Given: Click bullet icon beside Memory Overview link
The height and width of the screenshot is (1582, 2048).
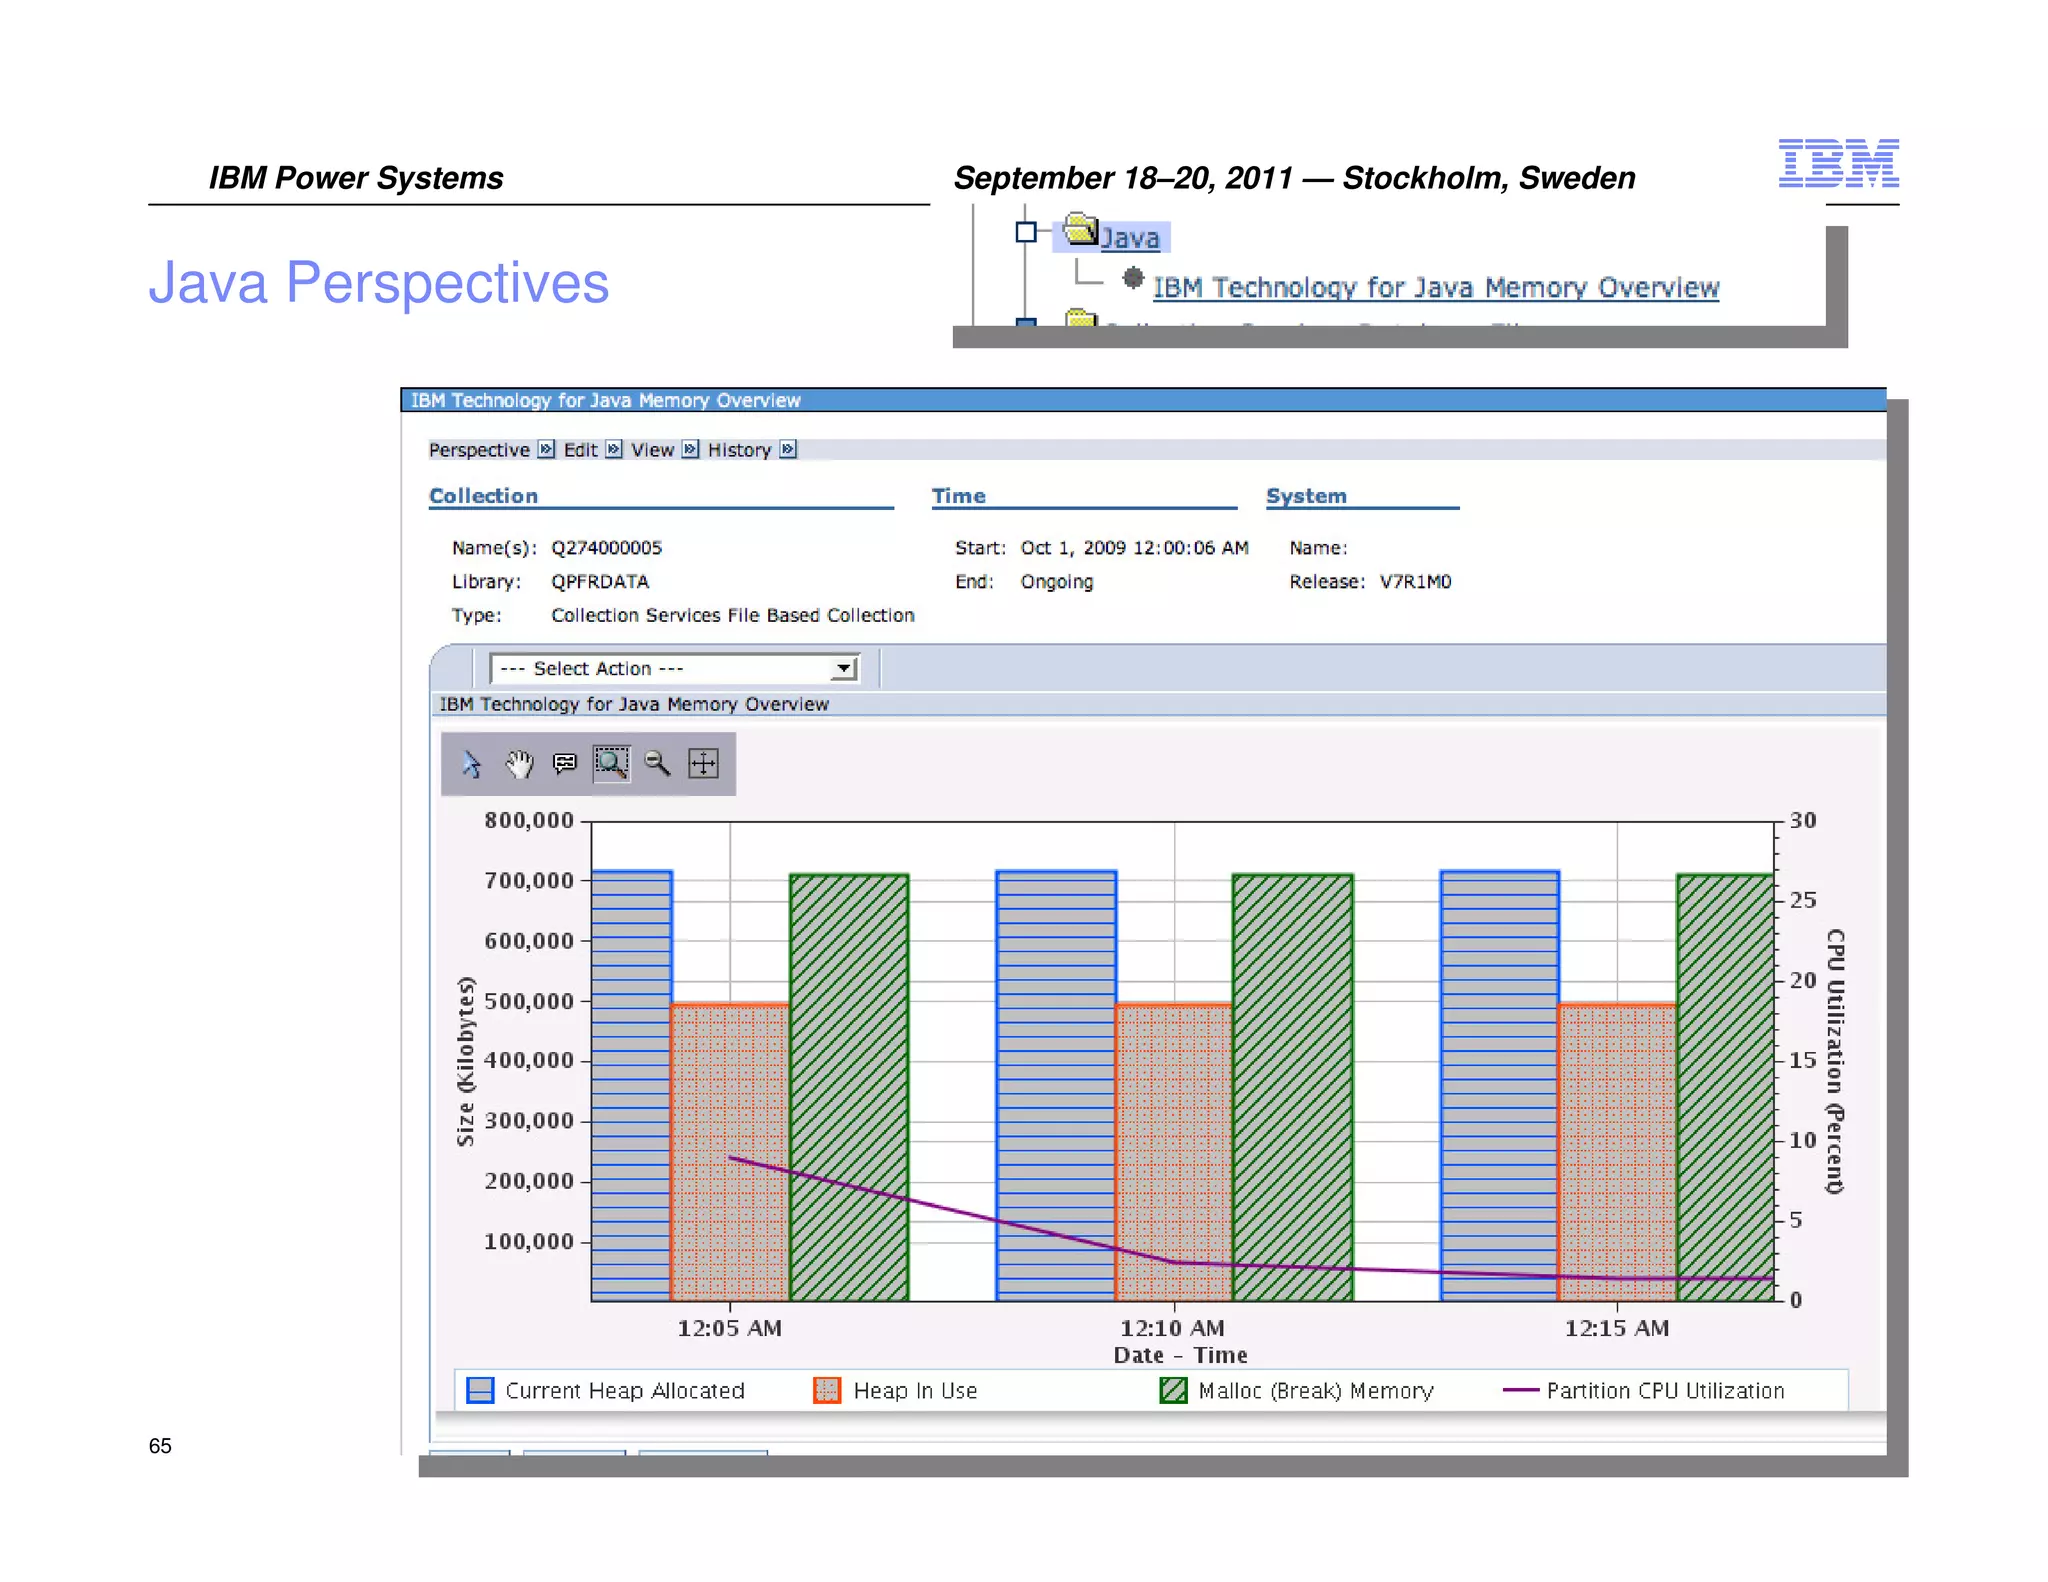Looking at the screenshot, I should [x=1132, y=278].
